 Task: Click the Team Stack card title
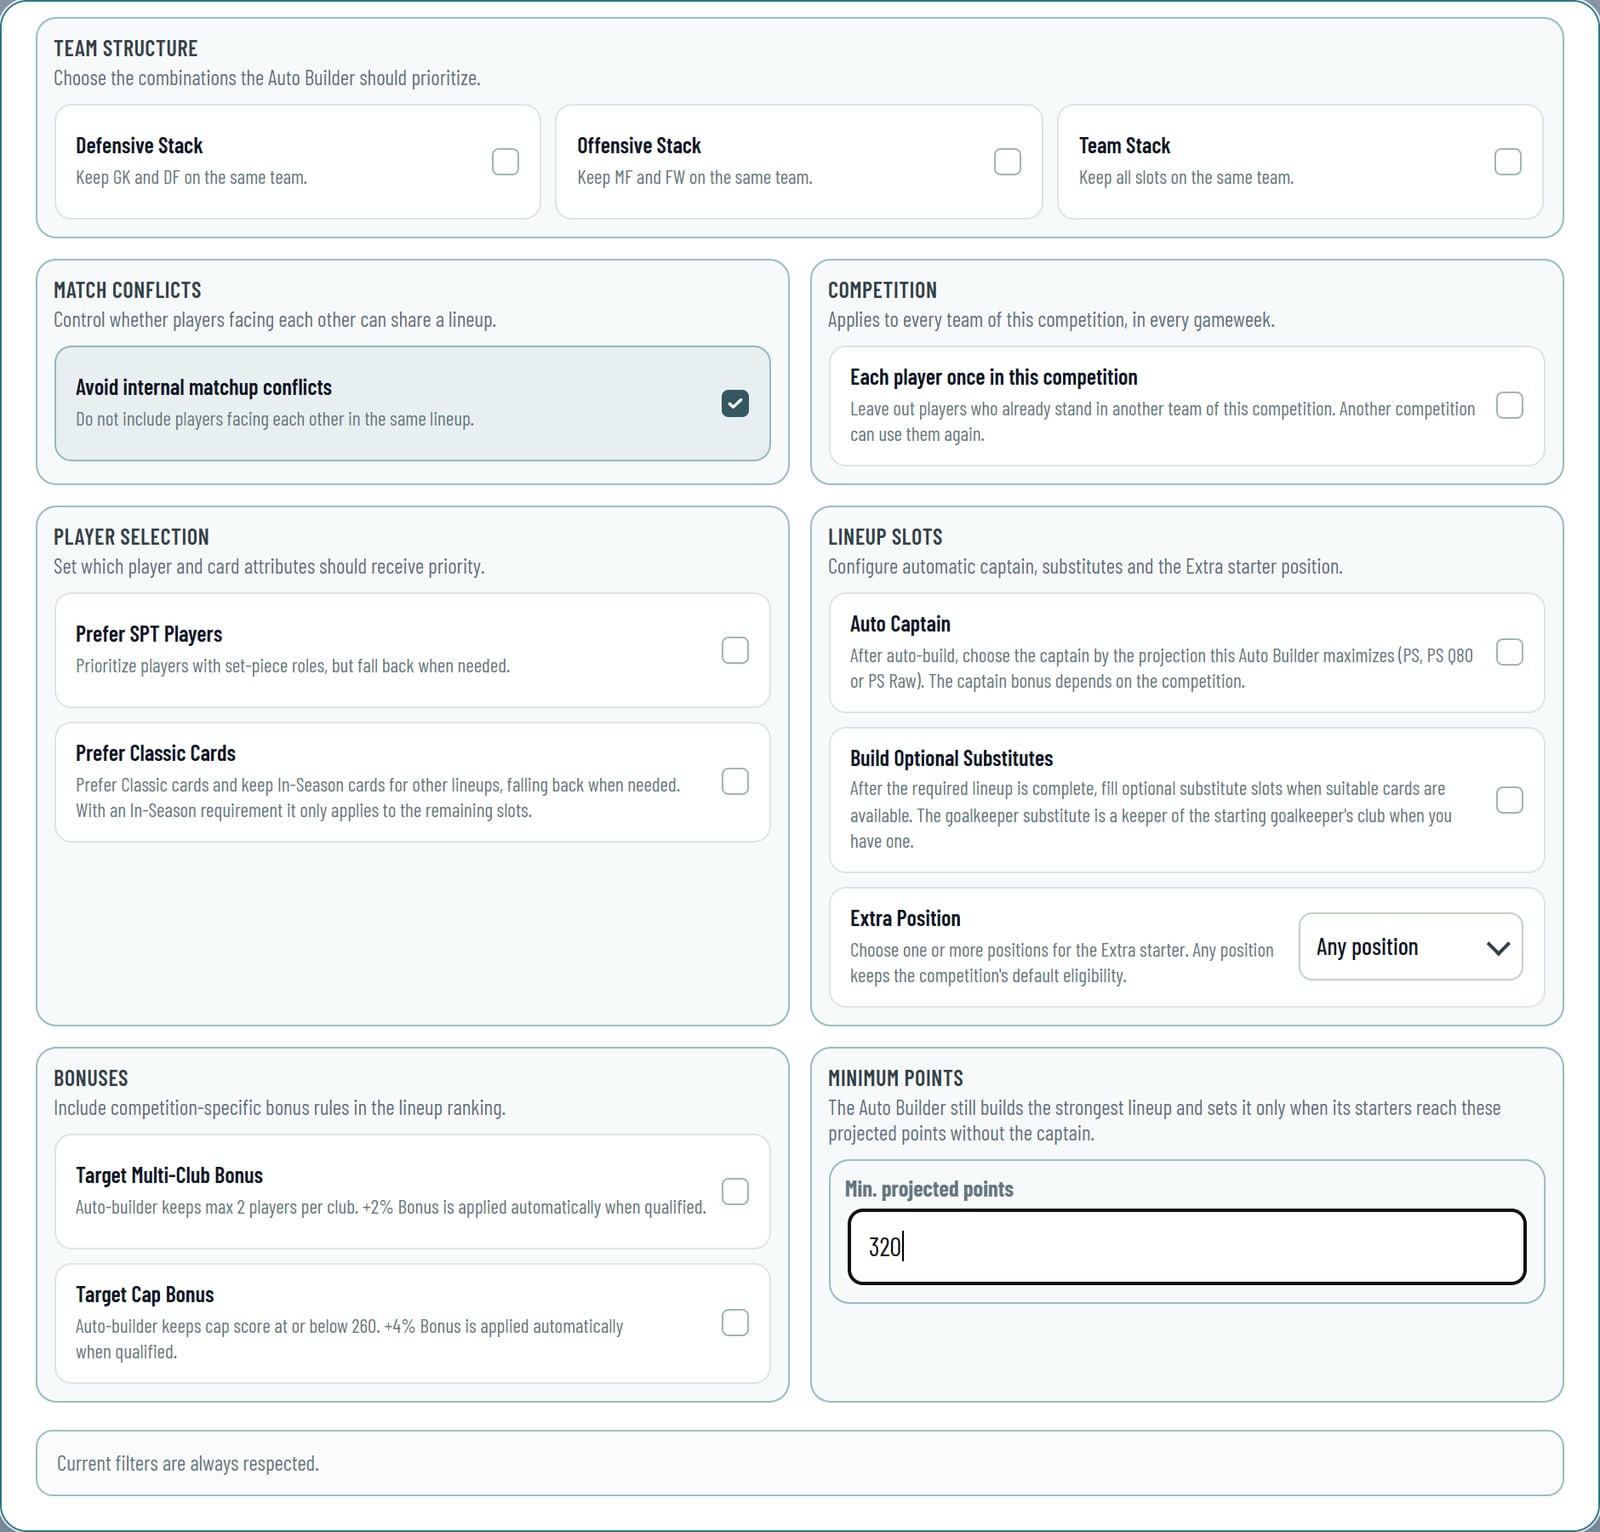tap(1124, 146)
